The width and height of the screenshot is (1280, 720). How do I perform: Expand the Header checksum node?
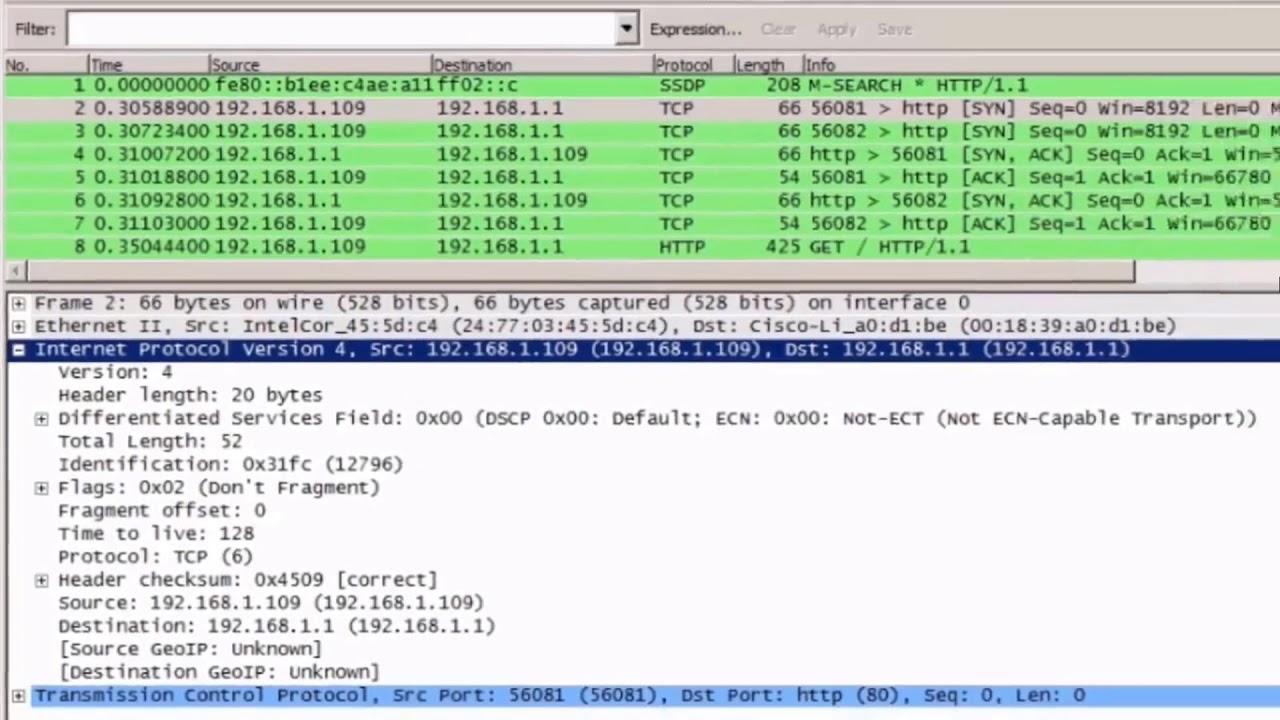coord(41,580)
